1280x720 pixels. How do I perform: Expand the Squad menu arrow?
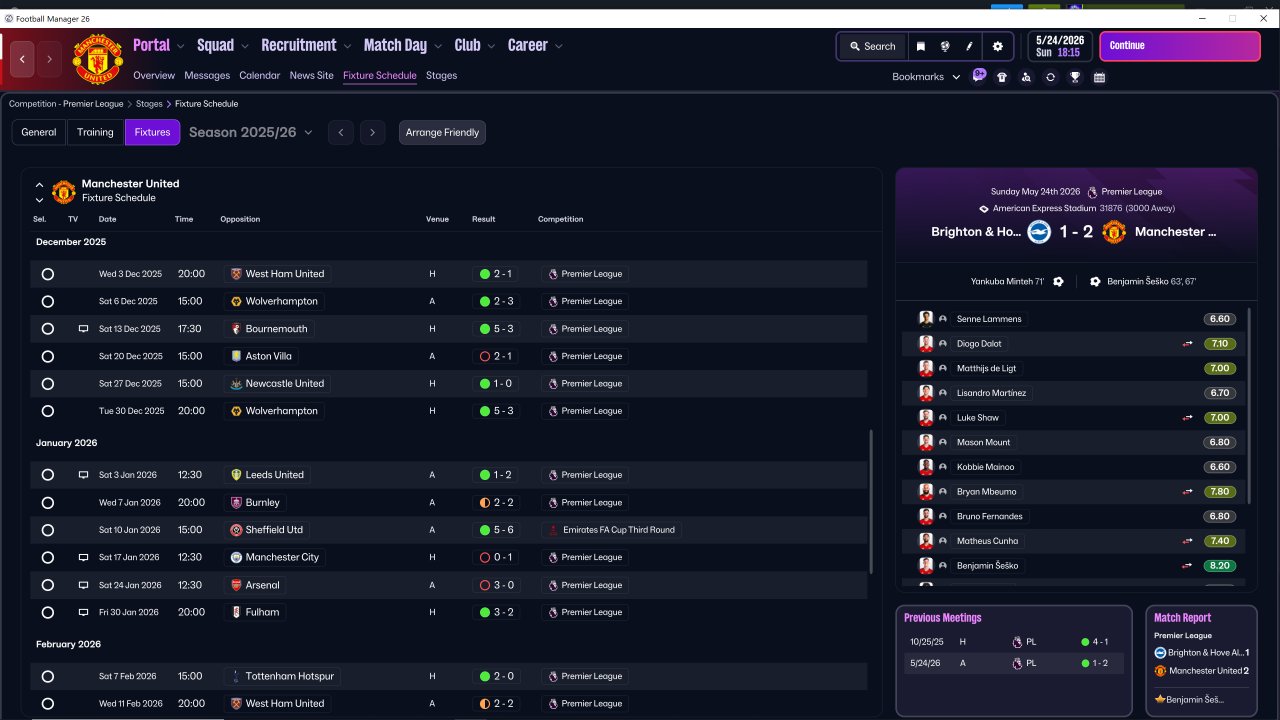pyautogui.click(x=245, y=46)
